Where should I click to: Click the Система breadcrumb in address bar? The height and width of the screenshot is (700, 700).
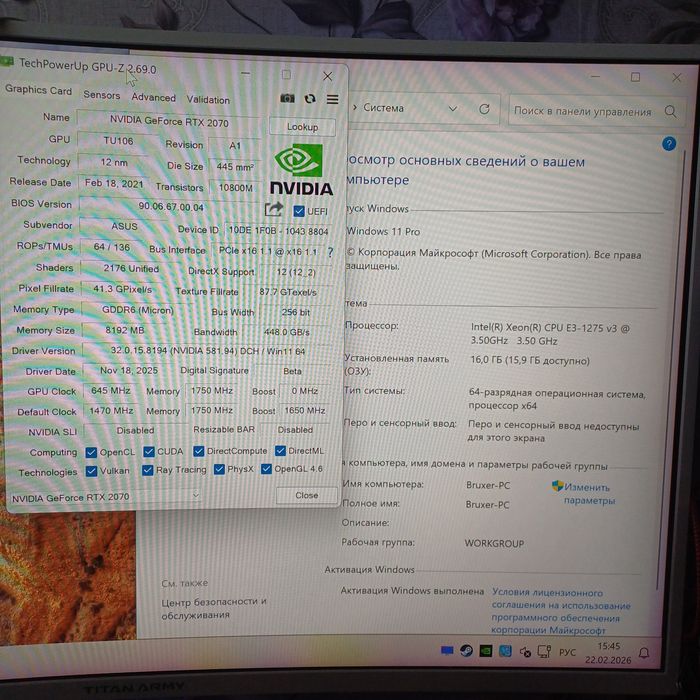pos(383,108)
